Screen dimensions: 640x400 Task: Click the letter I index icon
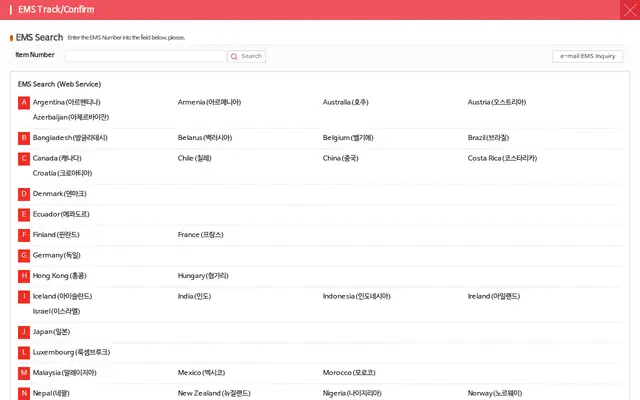click(x=24, y=296)
